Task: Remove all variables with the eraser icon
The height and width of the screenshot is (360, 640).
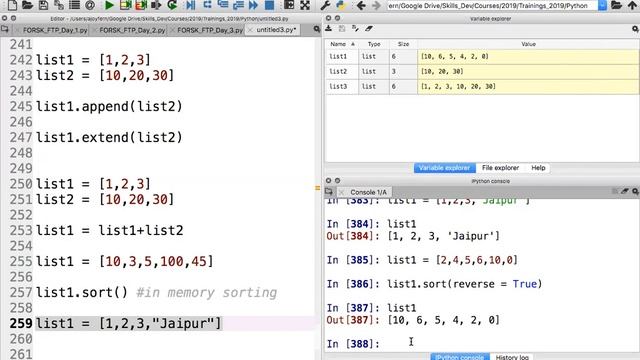Action: pos(369,29)
